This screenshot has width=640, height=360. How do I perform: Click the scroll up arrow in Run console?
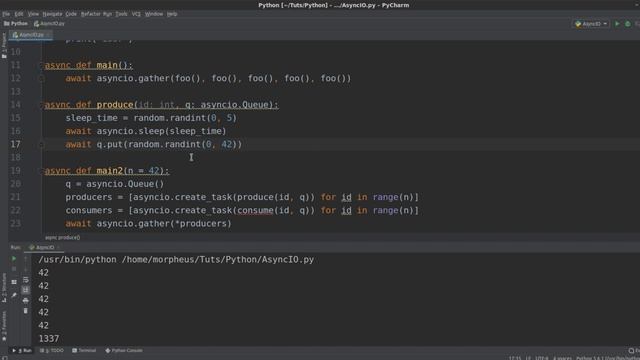pyautogui.click(x=26, y=259)
